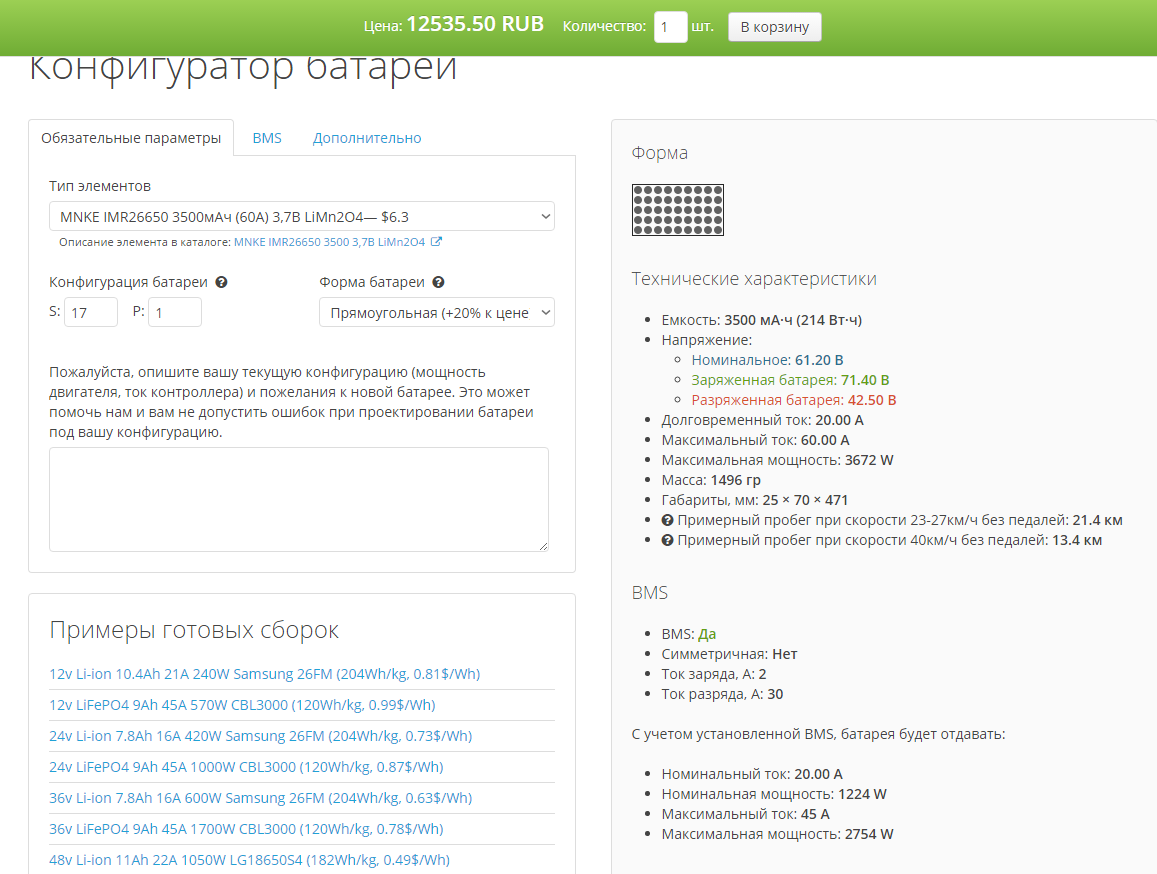Open 12v Li-ion 10.4Ah Samsung 26FM example
1157x874 pixels.
[264, 674]
